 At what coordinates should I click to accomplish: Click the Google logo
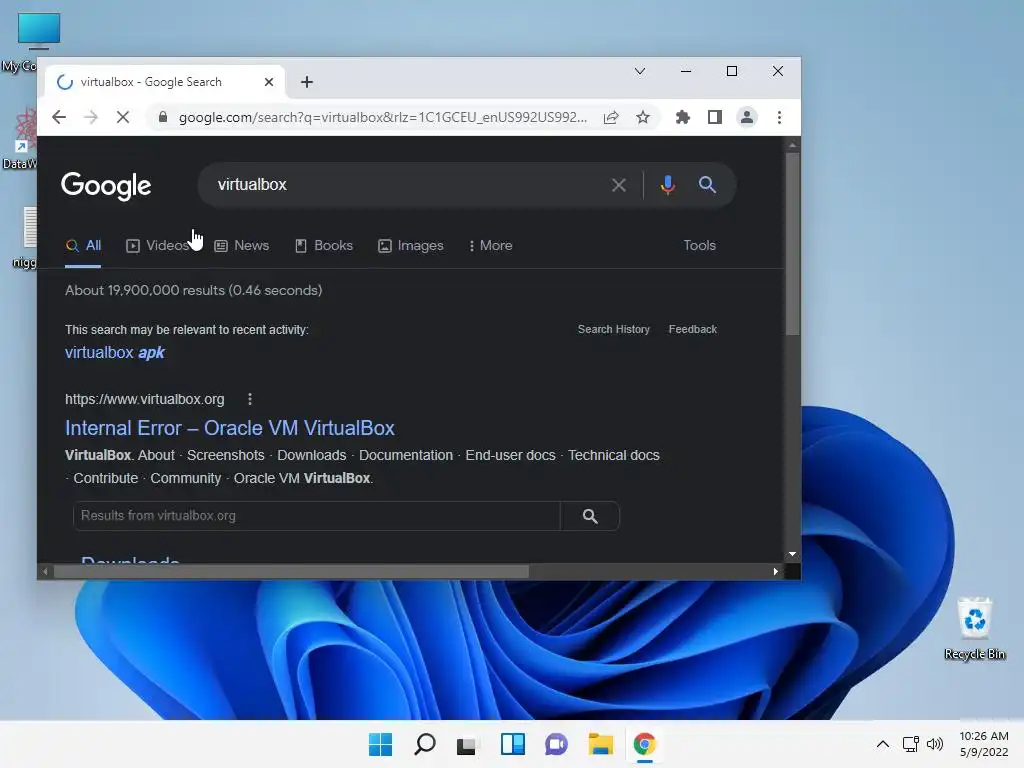tap(106, 186)
